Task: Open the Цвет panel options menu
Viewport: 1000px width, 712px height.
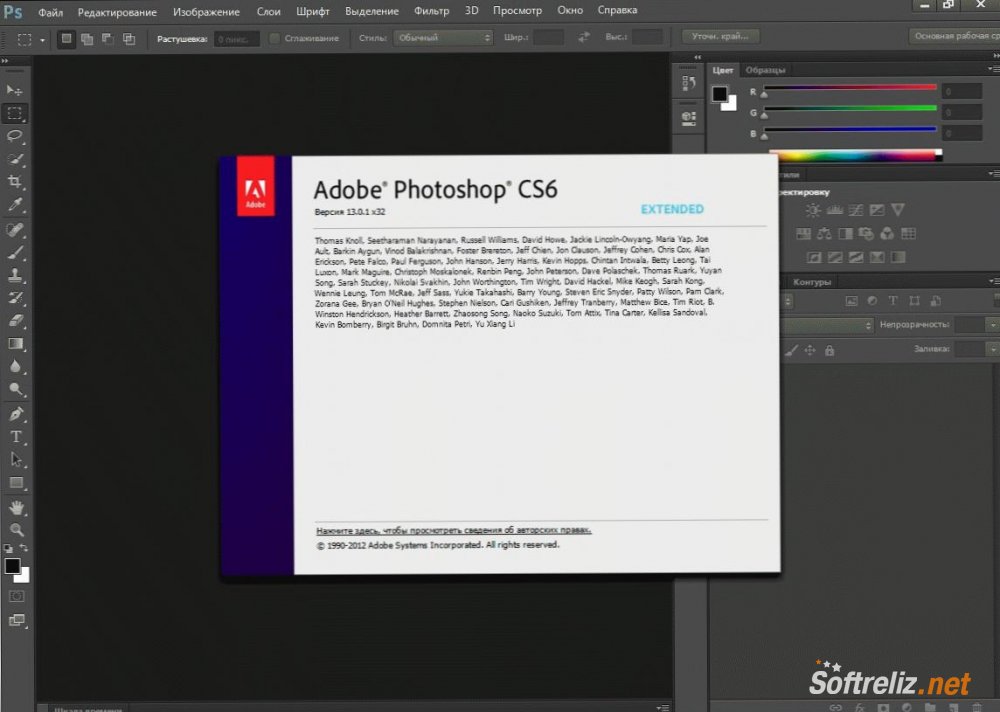Action: (994, 69)
